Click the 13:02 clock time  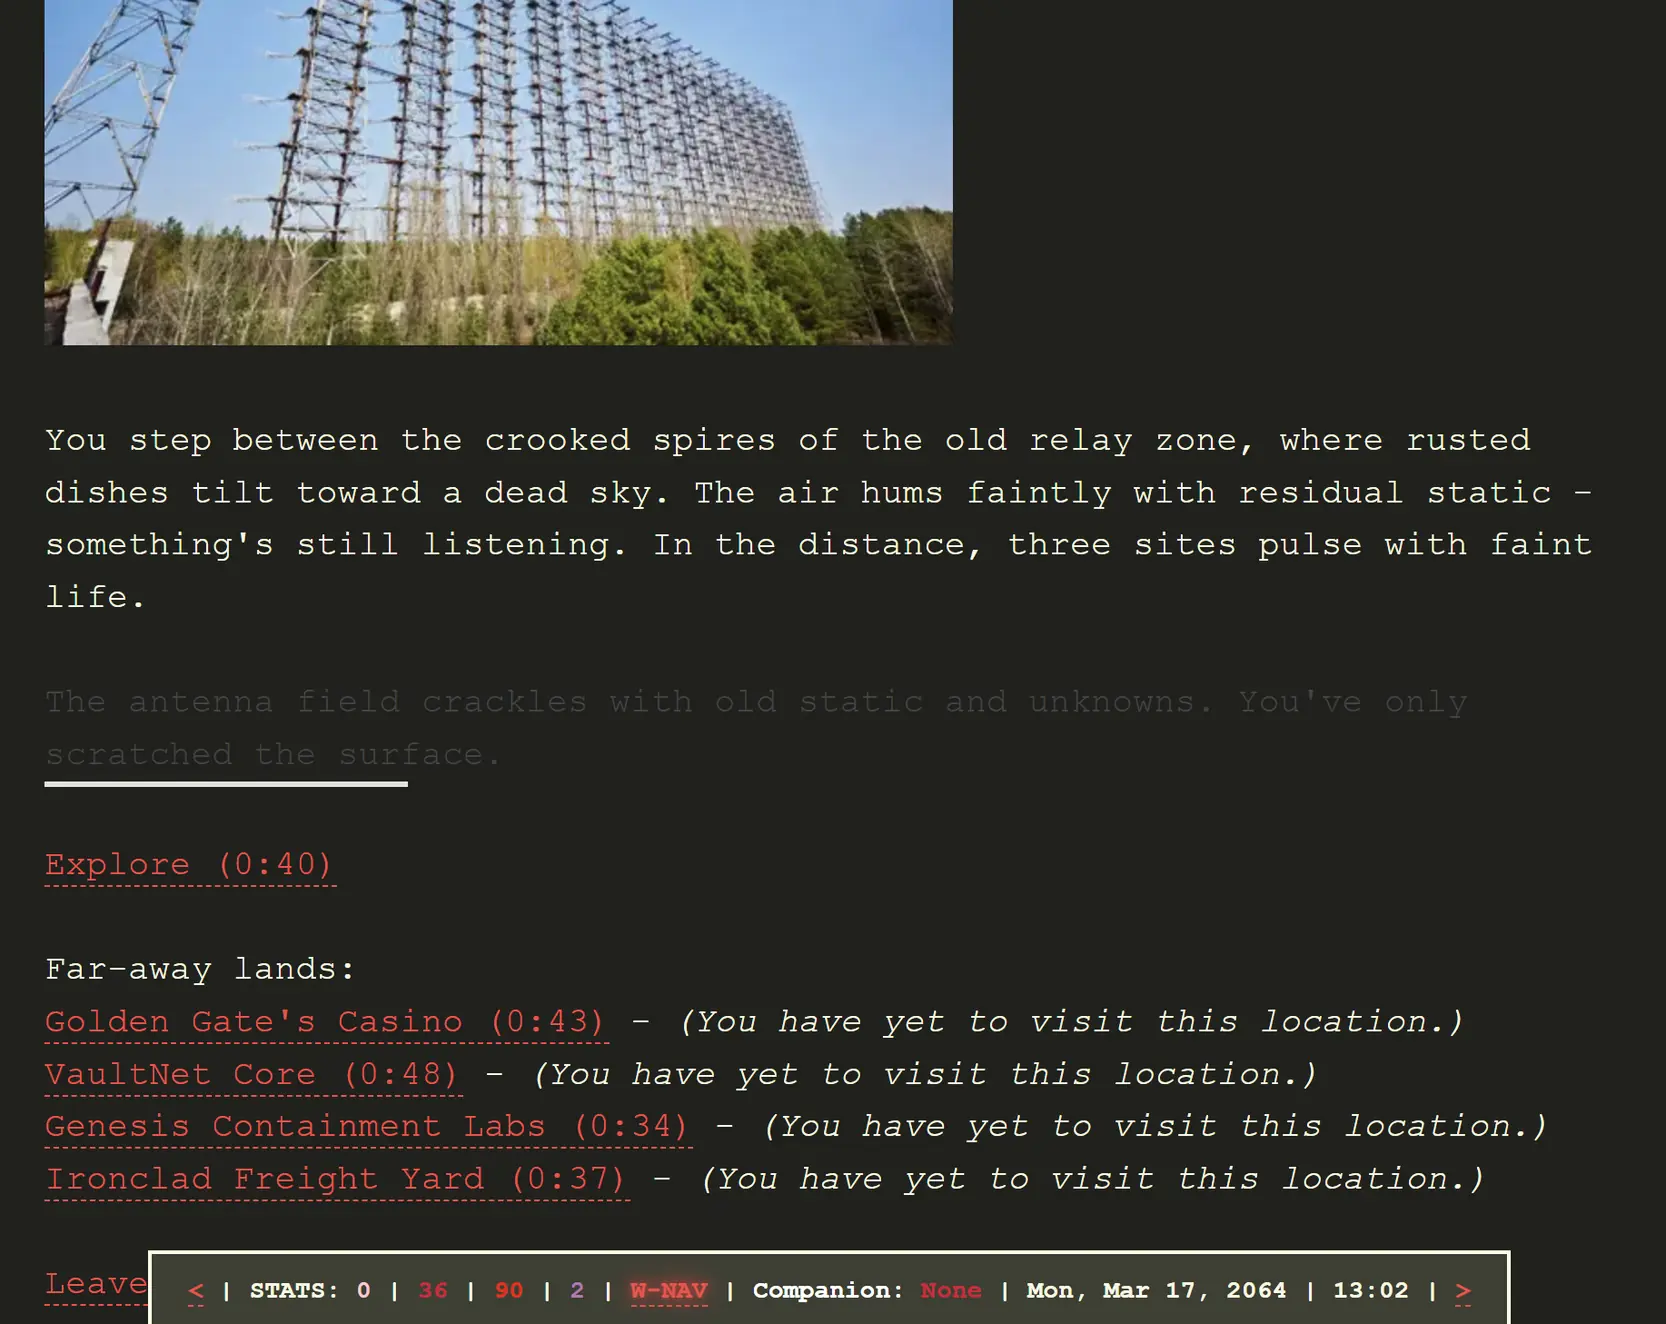[1370, 1291]
